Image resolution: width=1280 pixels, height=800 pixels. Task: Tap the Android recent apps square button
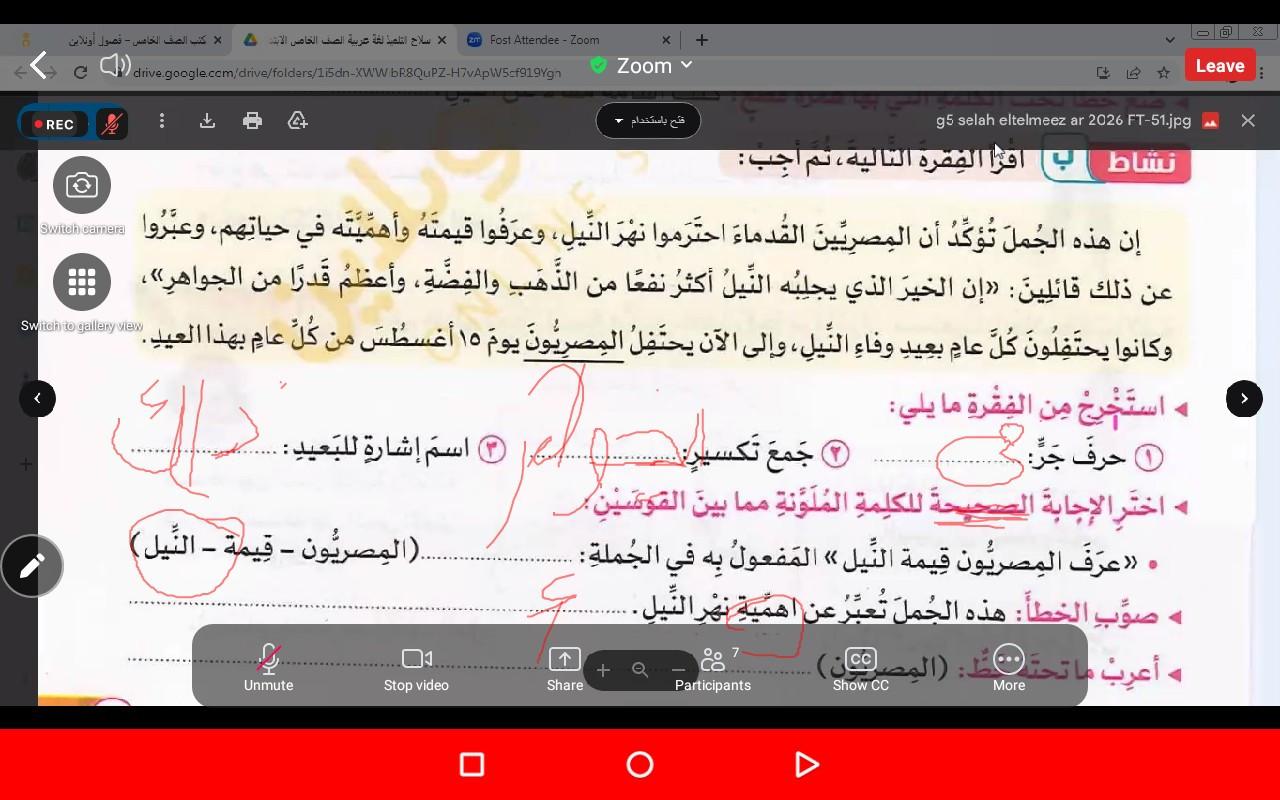pyautogui.click(x=472, y=765)
